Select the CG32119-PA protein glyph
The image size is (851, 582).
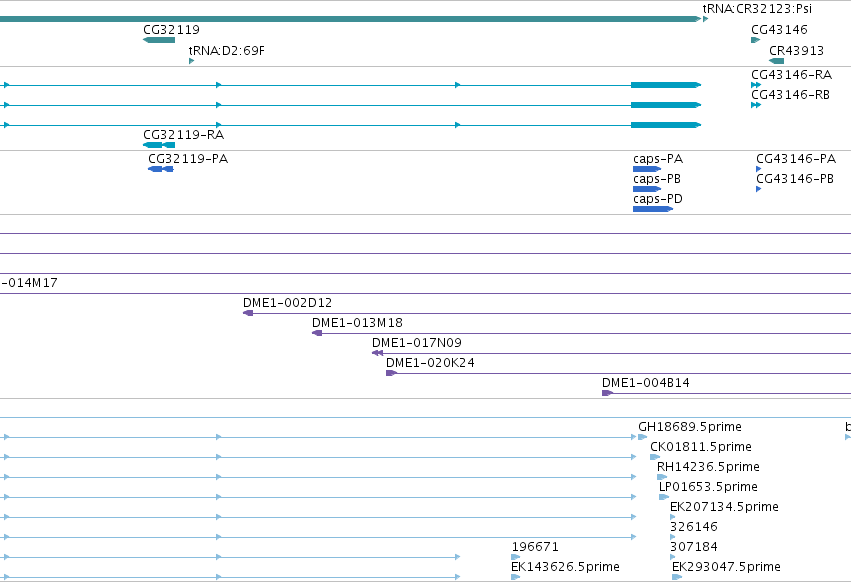coord(161,169)
